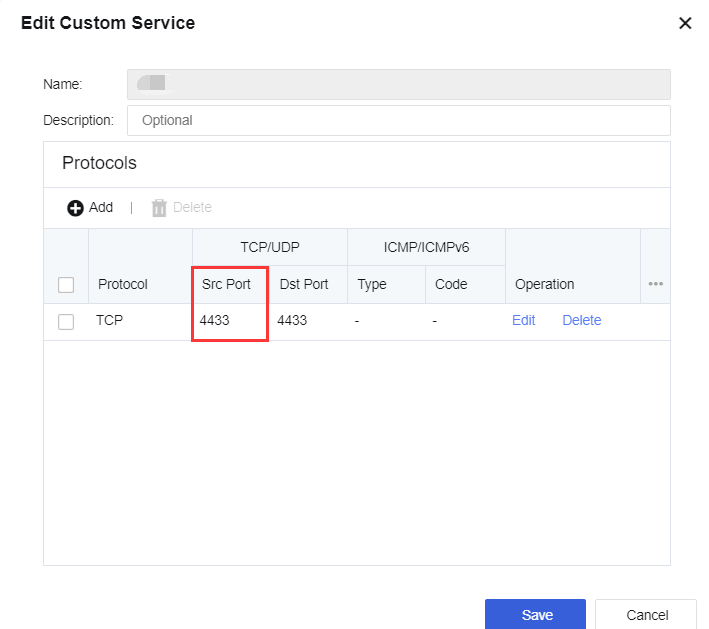Check the TCP row checkbox
Screen dimensions: 709x629
pyautogui.click(x=66, y=321)
